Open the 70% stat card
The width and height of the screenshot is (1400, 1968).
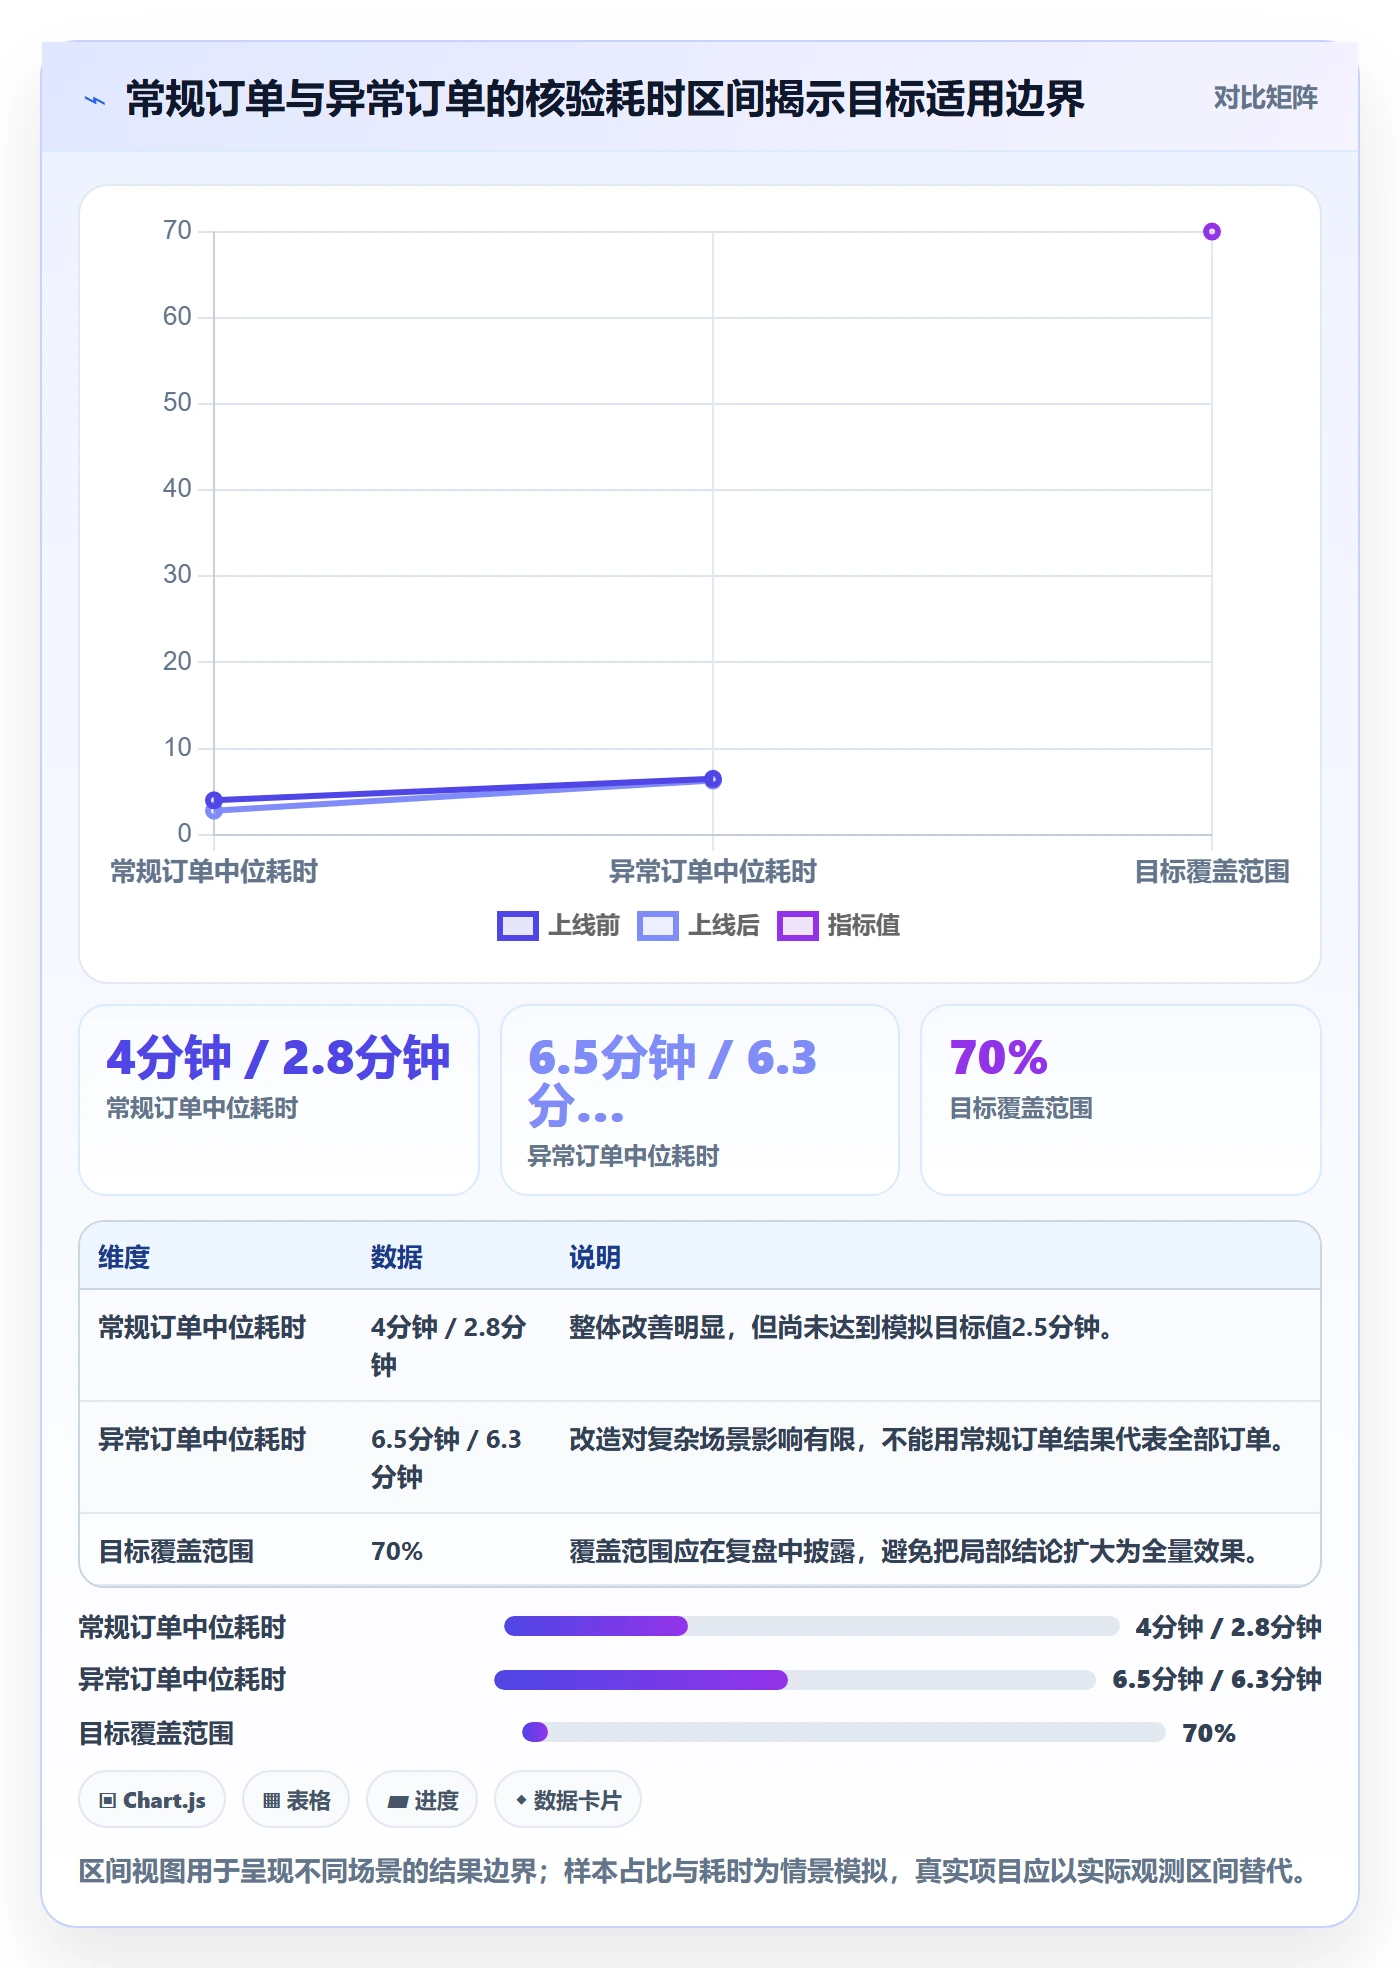coord(1121,1099)
